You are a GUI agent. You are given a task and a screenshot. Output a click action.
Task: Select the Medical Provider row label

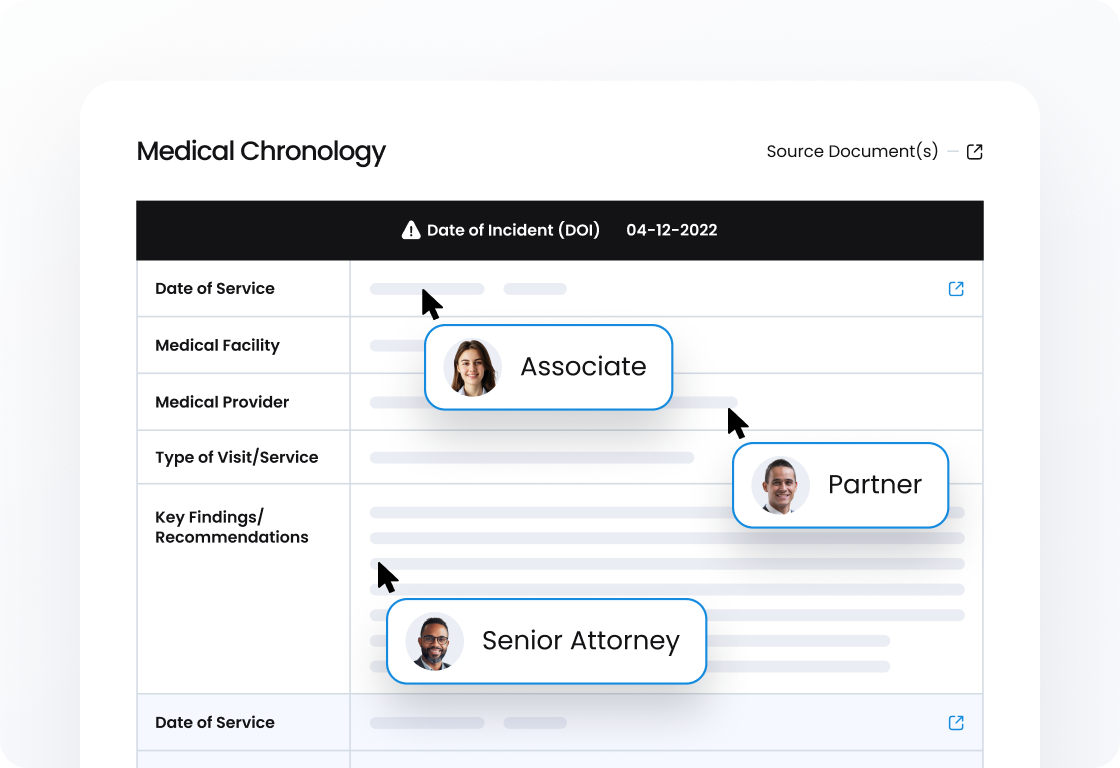(x=222, y=402)
